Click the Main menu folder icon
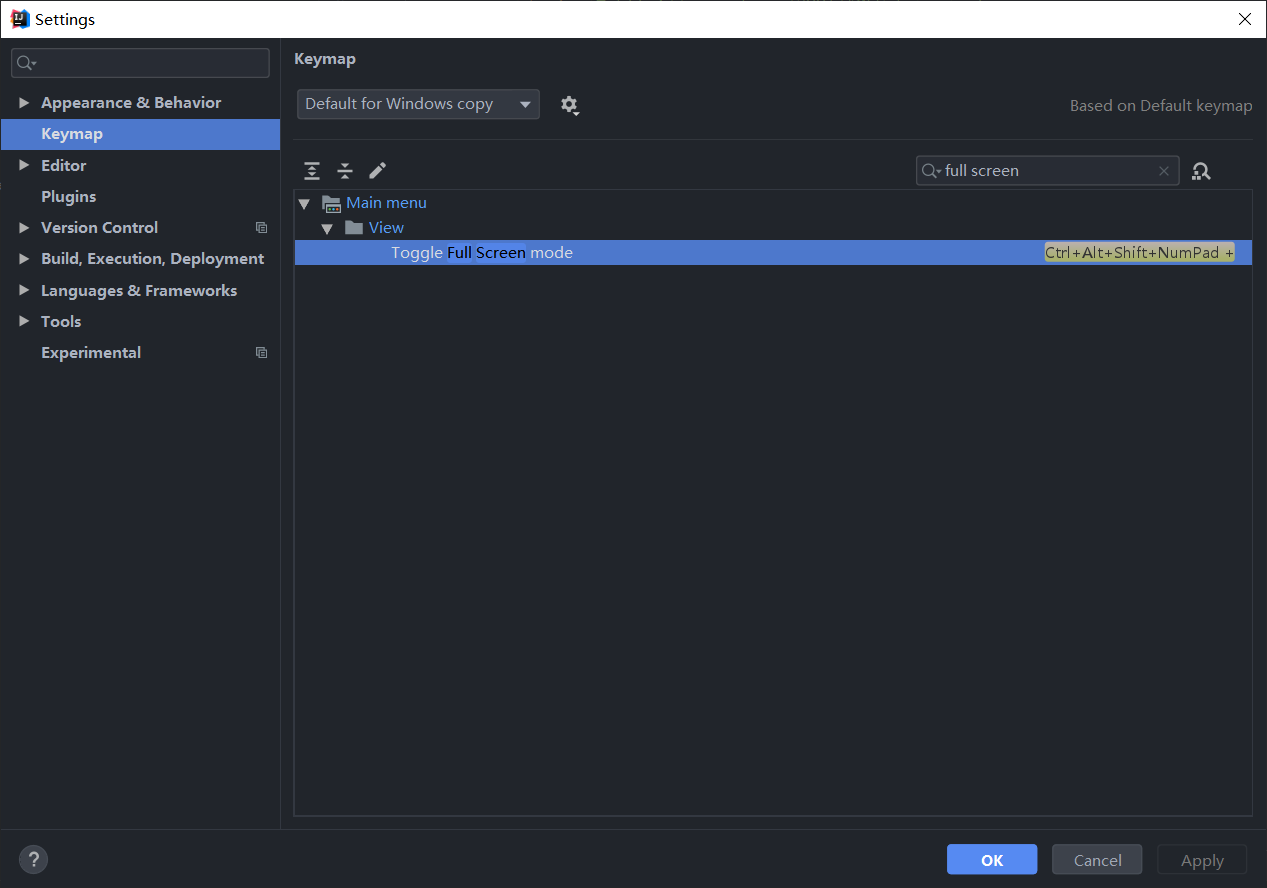The width and height of the screenshot is (1267, 888). [x=332, y=203]
